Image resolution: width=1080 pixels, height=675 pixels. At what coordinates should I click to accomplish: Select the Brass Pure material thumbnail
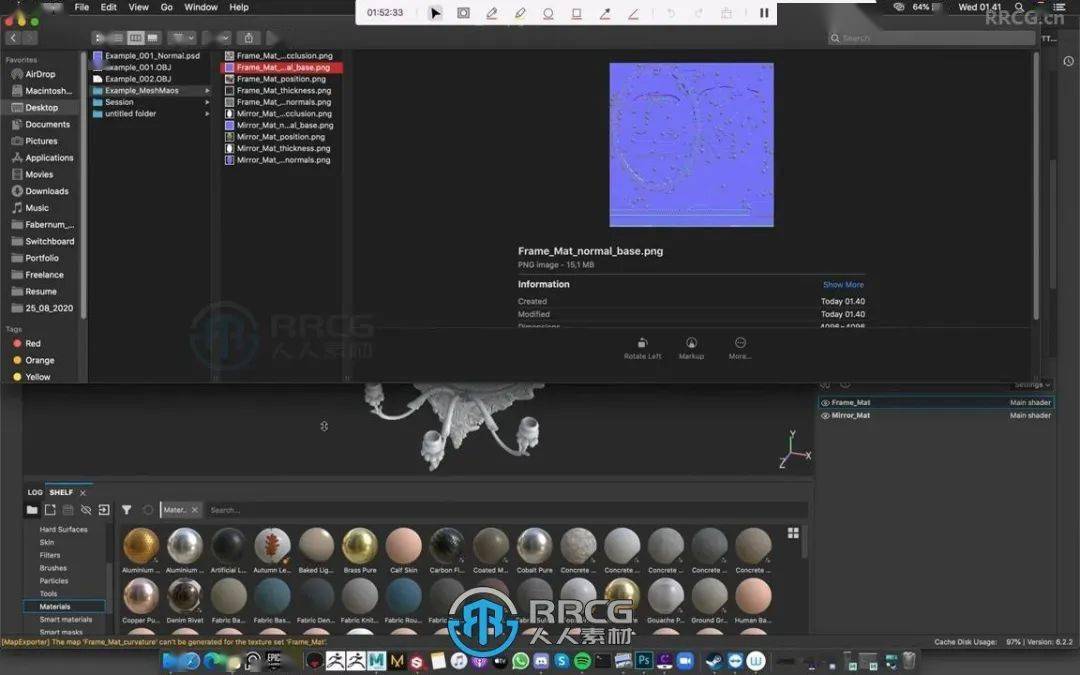point(359,546)
